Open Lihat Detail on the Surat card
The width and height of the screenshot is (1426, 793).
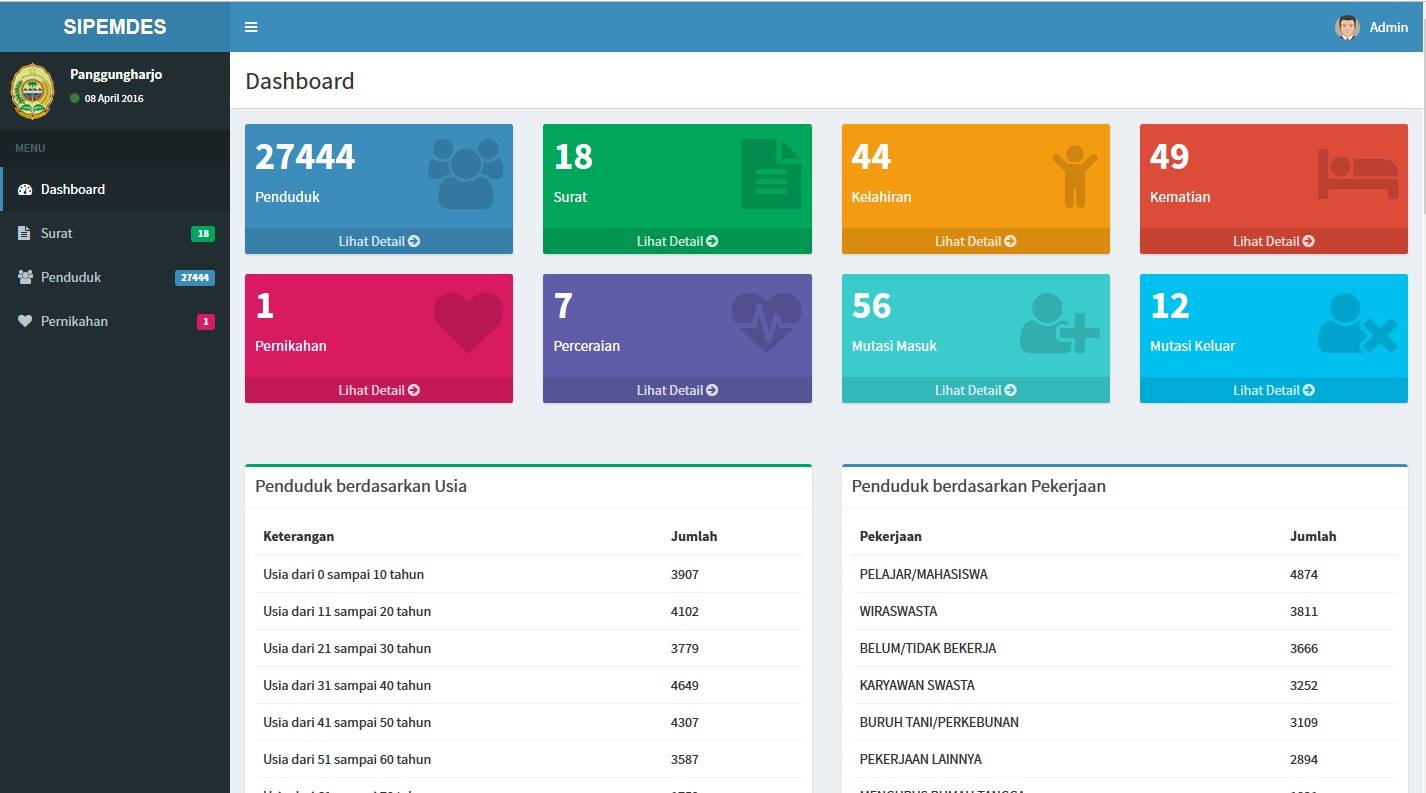(677, 241)
